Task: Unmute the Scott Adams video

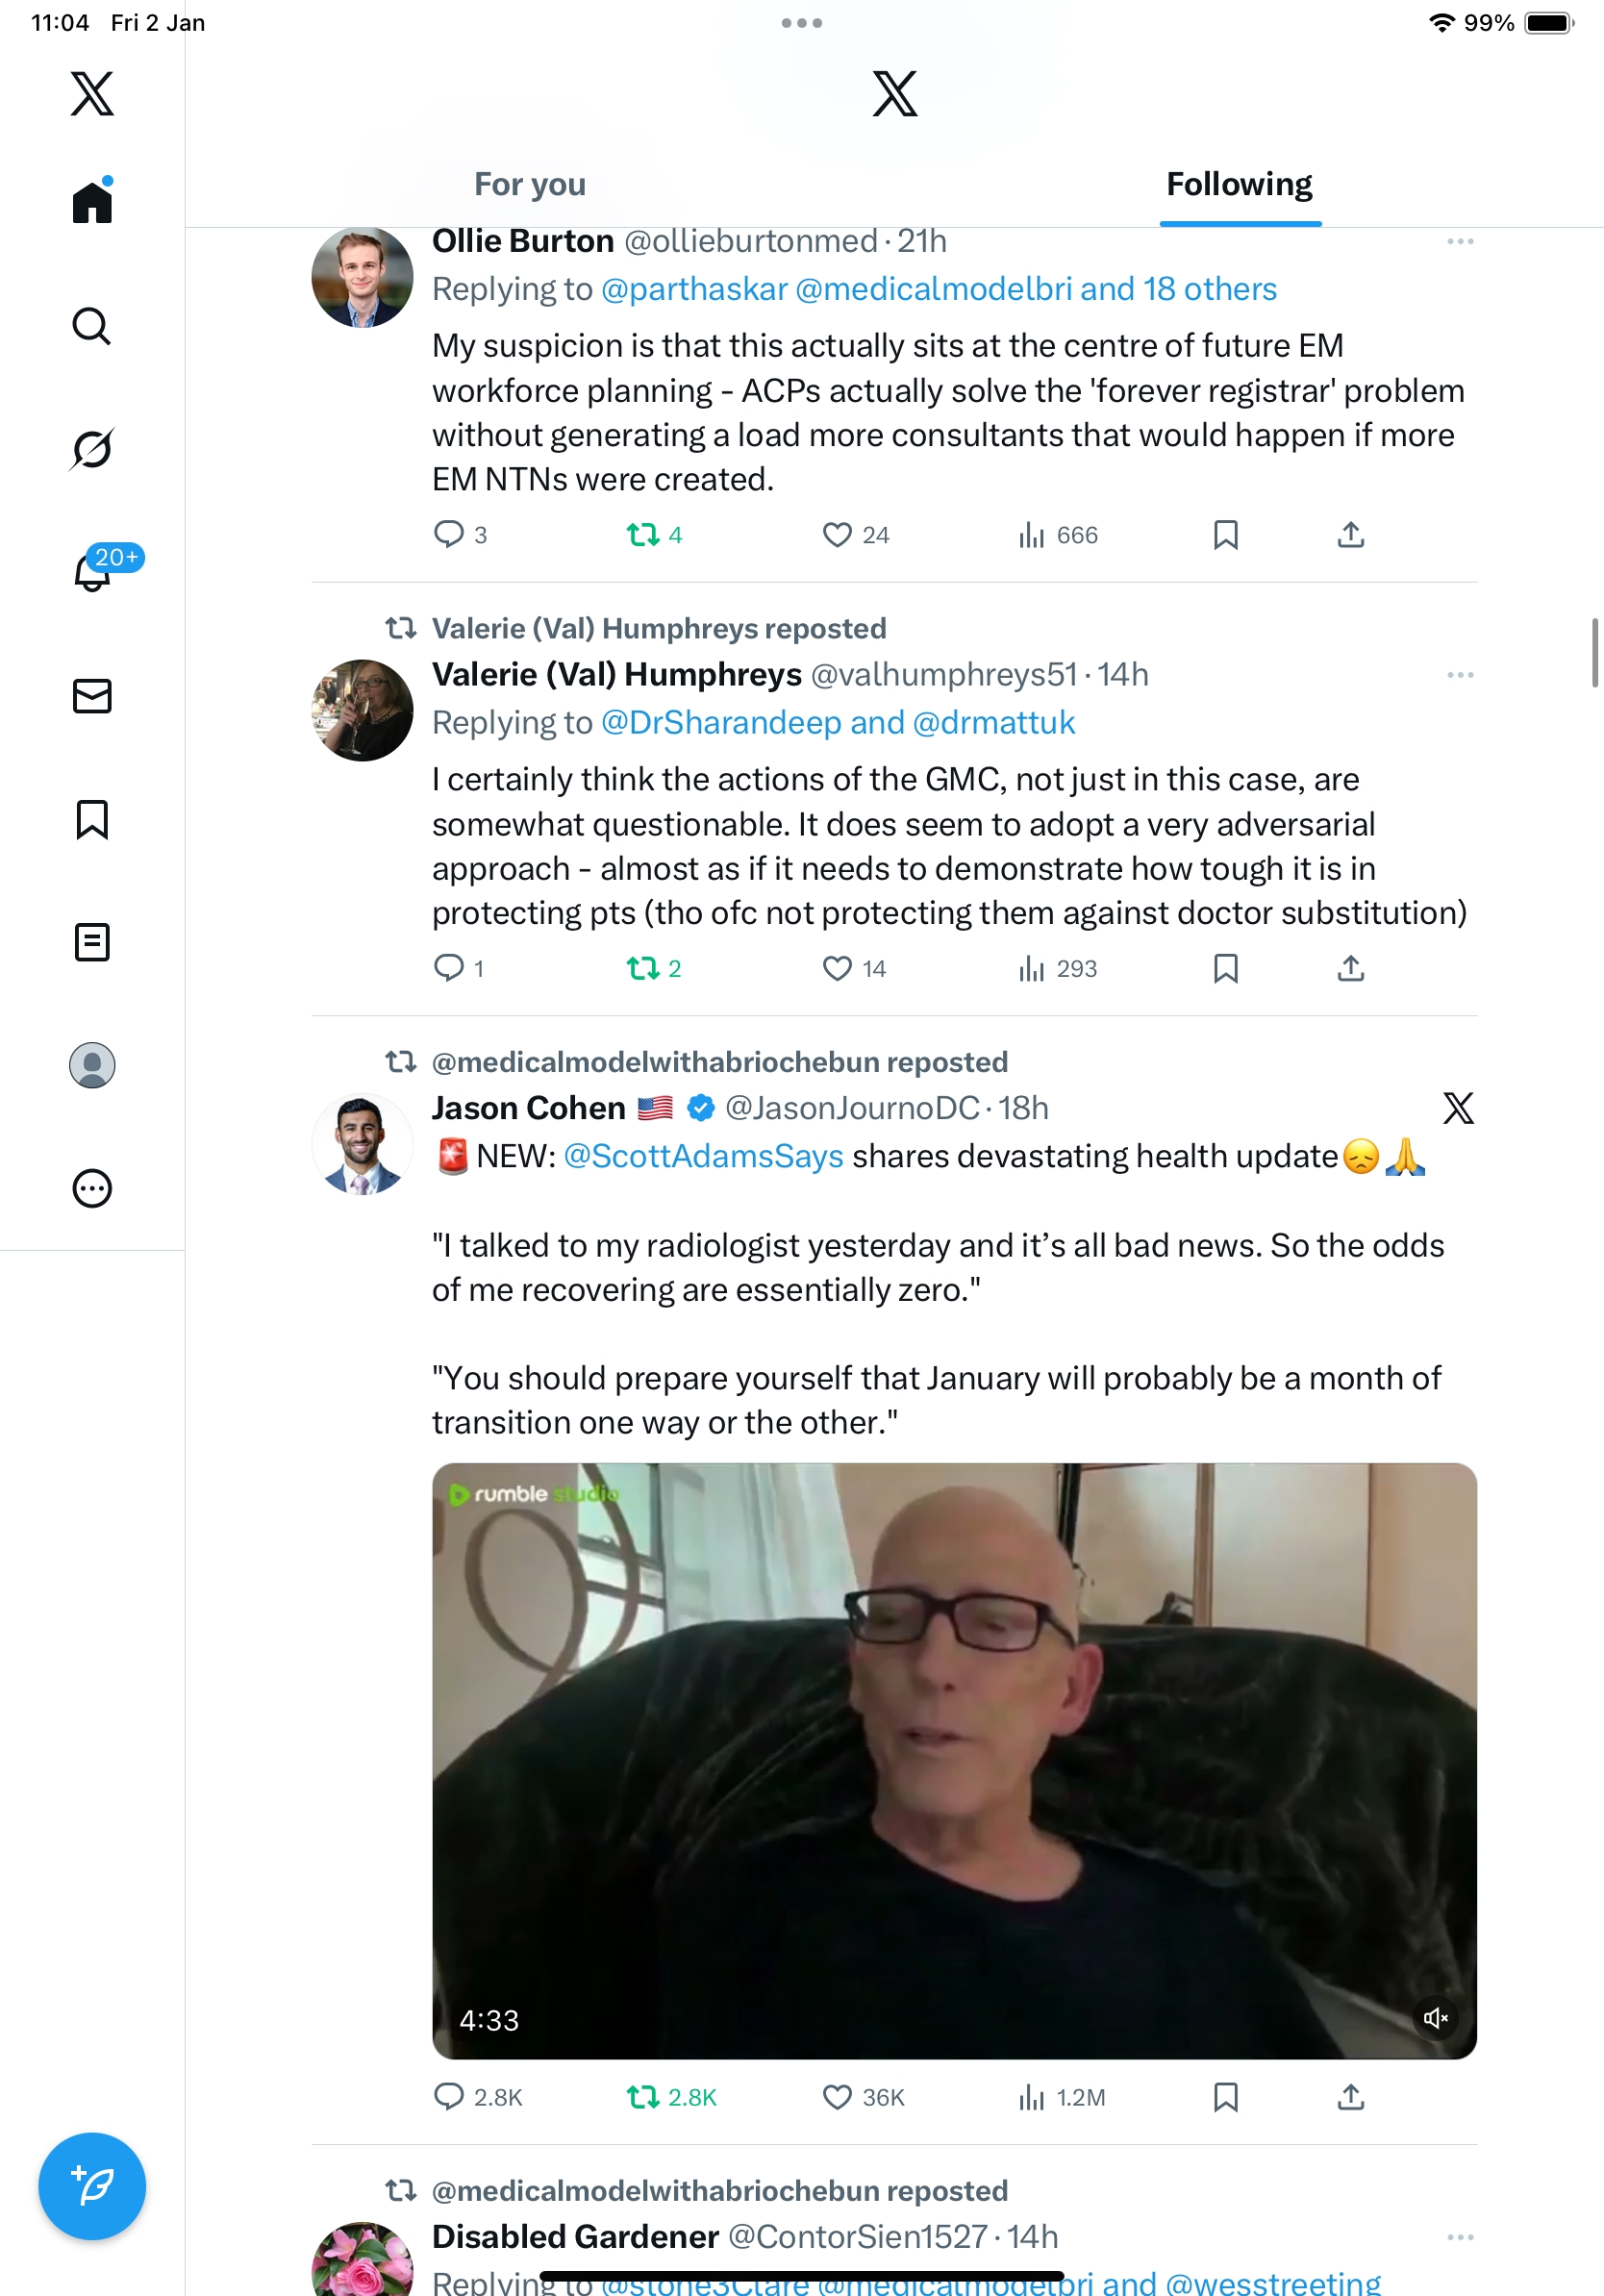Action: click(1435, 2018)
